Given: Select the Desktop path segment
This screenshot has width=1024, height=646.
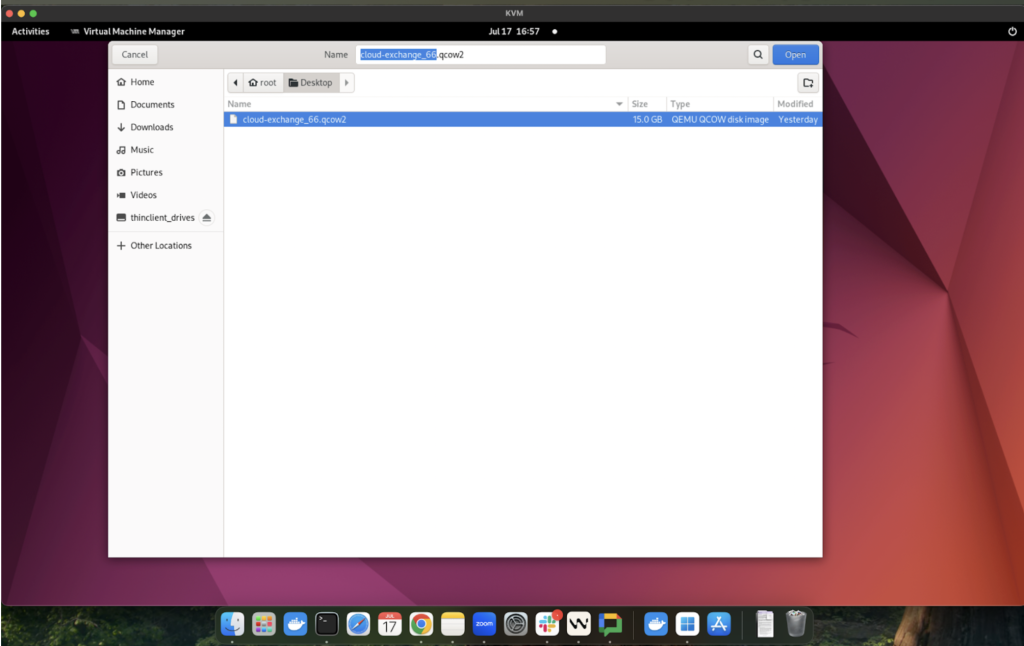Looking at the screenshot, I should 311,83.
